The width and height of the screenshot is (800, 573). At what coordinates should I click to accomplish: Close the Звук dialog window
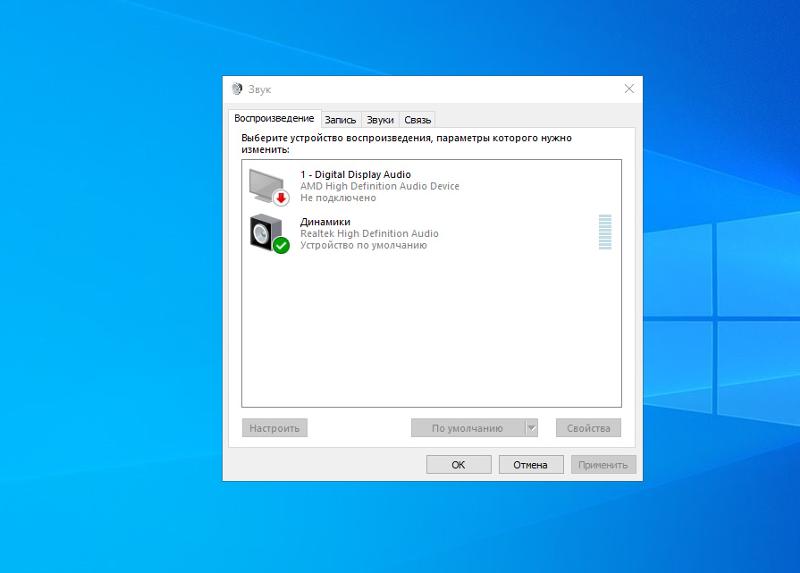point(629,89)
